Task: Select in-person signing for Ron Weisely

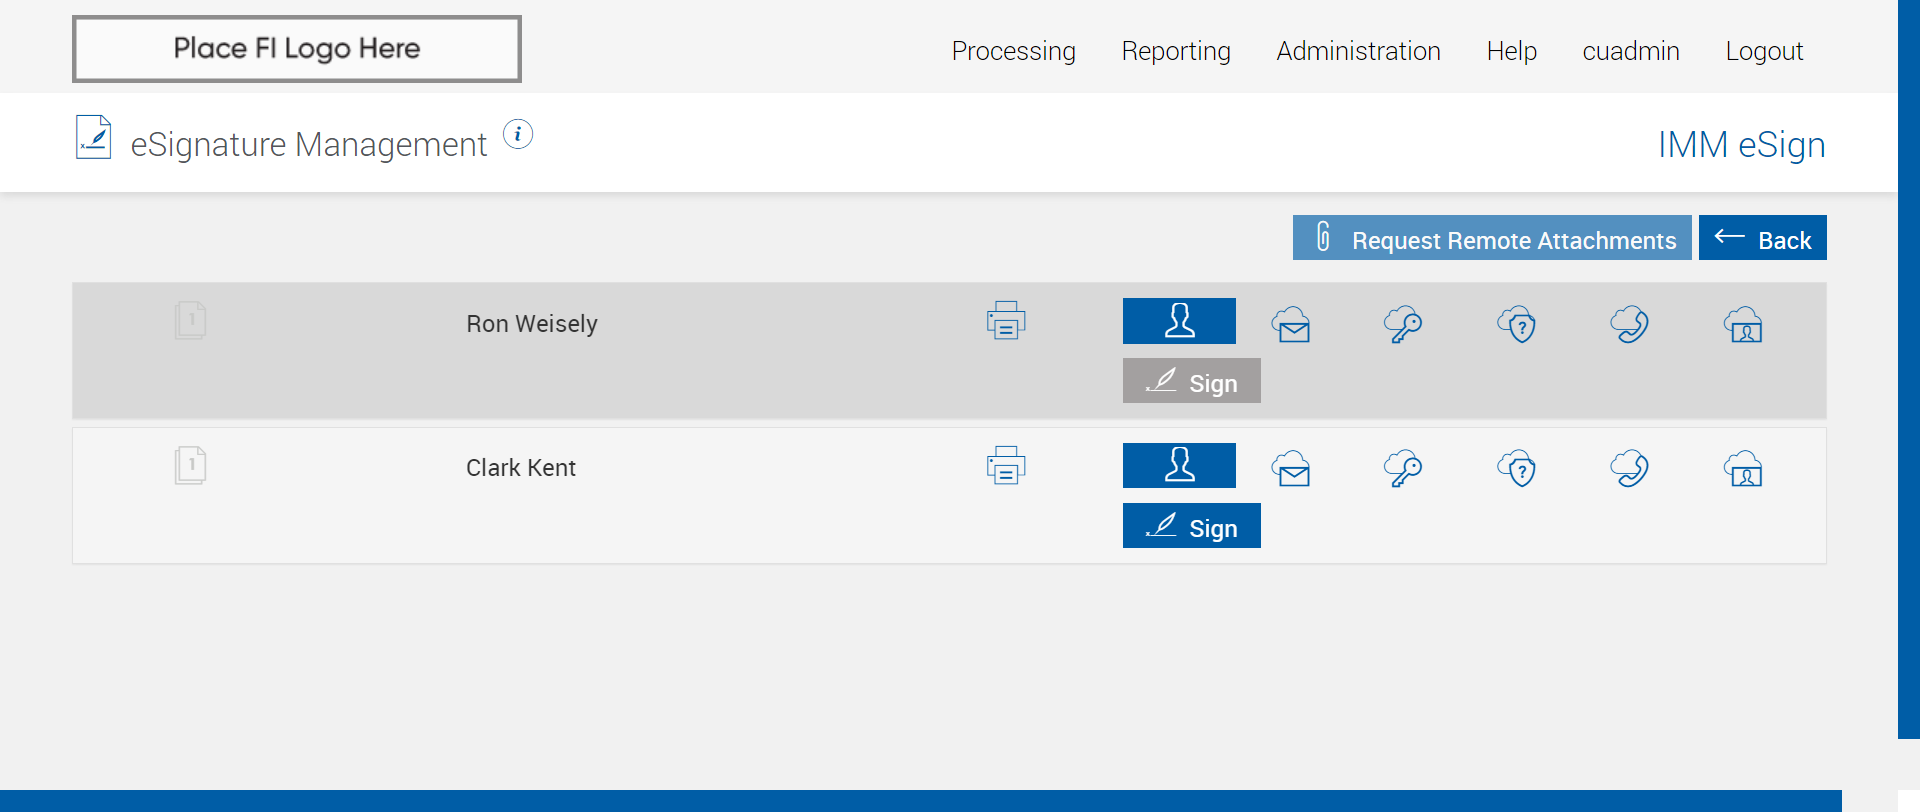Action: click(1179, 321)
